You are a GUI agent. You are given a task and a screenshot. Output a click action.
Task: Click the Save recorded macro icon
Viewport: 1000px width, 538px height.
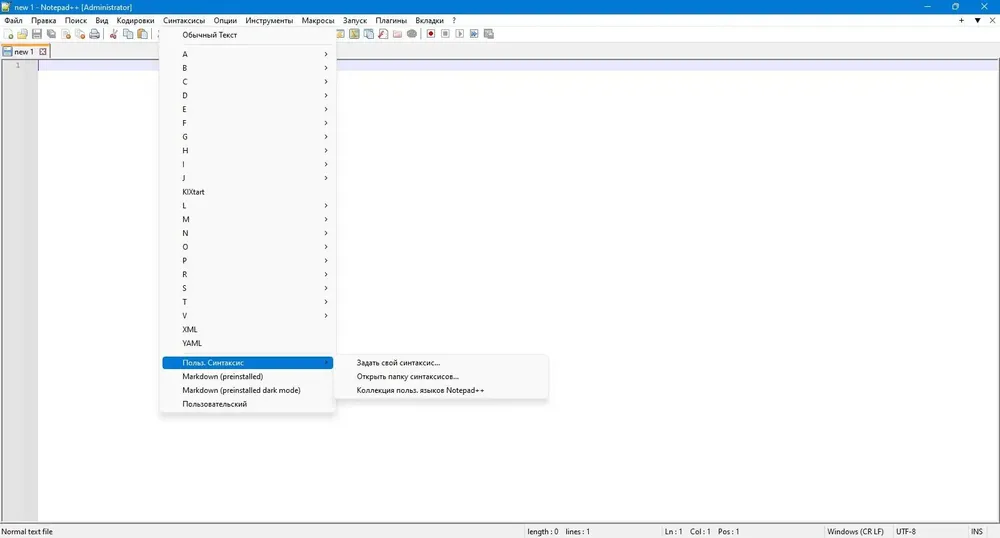489,34
